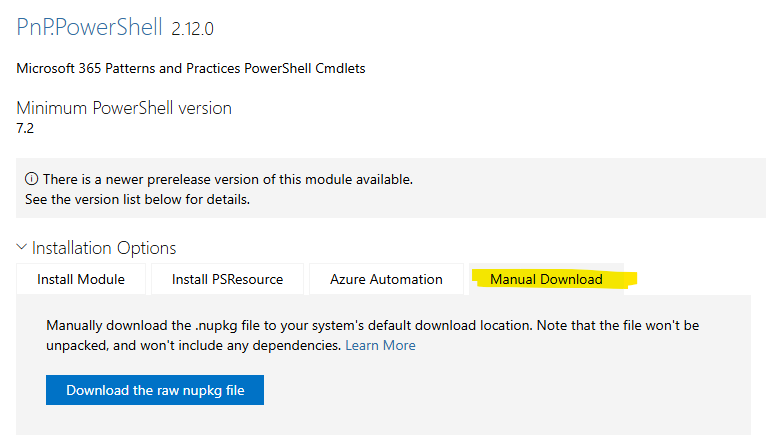Screen dimensions: 780x445
Task: Click the newer prerelease version notice text
Action: [x=228, y=179]
